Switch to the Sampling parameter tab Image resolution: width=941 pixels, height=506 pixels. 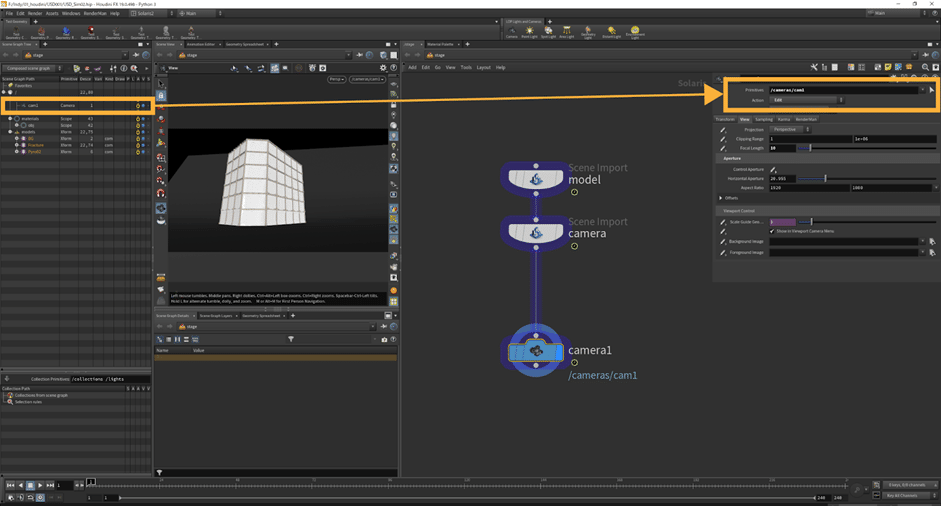click(x=763, y=119)
